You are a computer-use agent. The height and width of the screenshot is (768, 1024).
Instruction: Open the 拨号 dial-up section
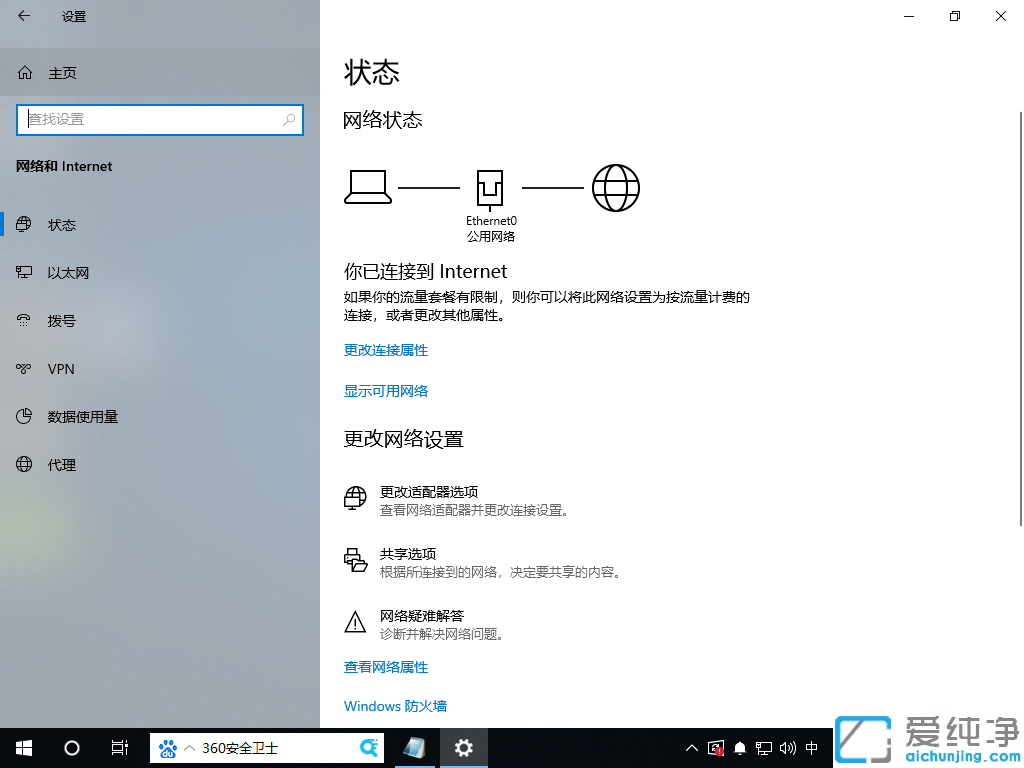pos(60,320)
